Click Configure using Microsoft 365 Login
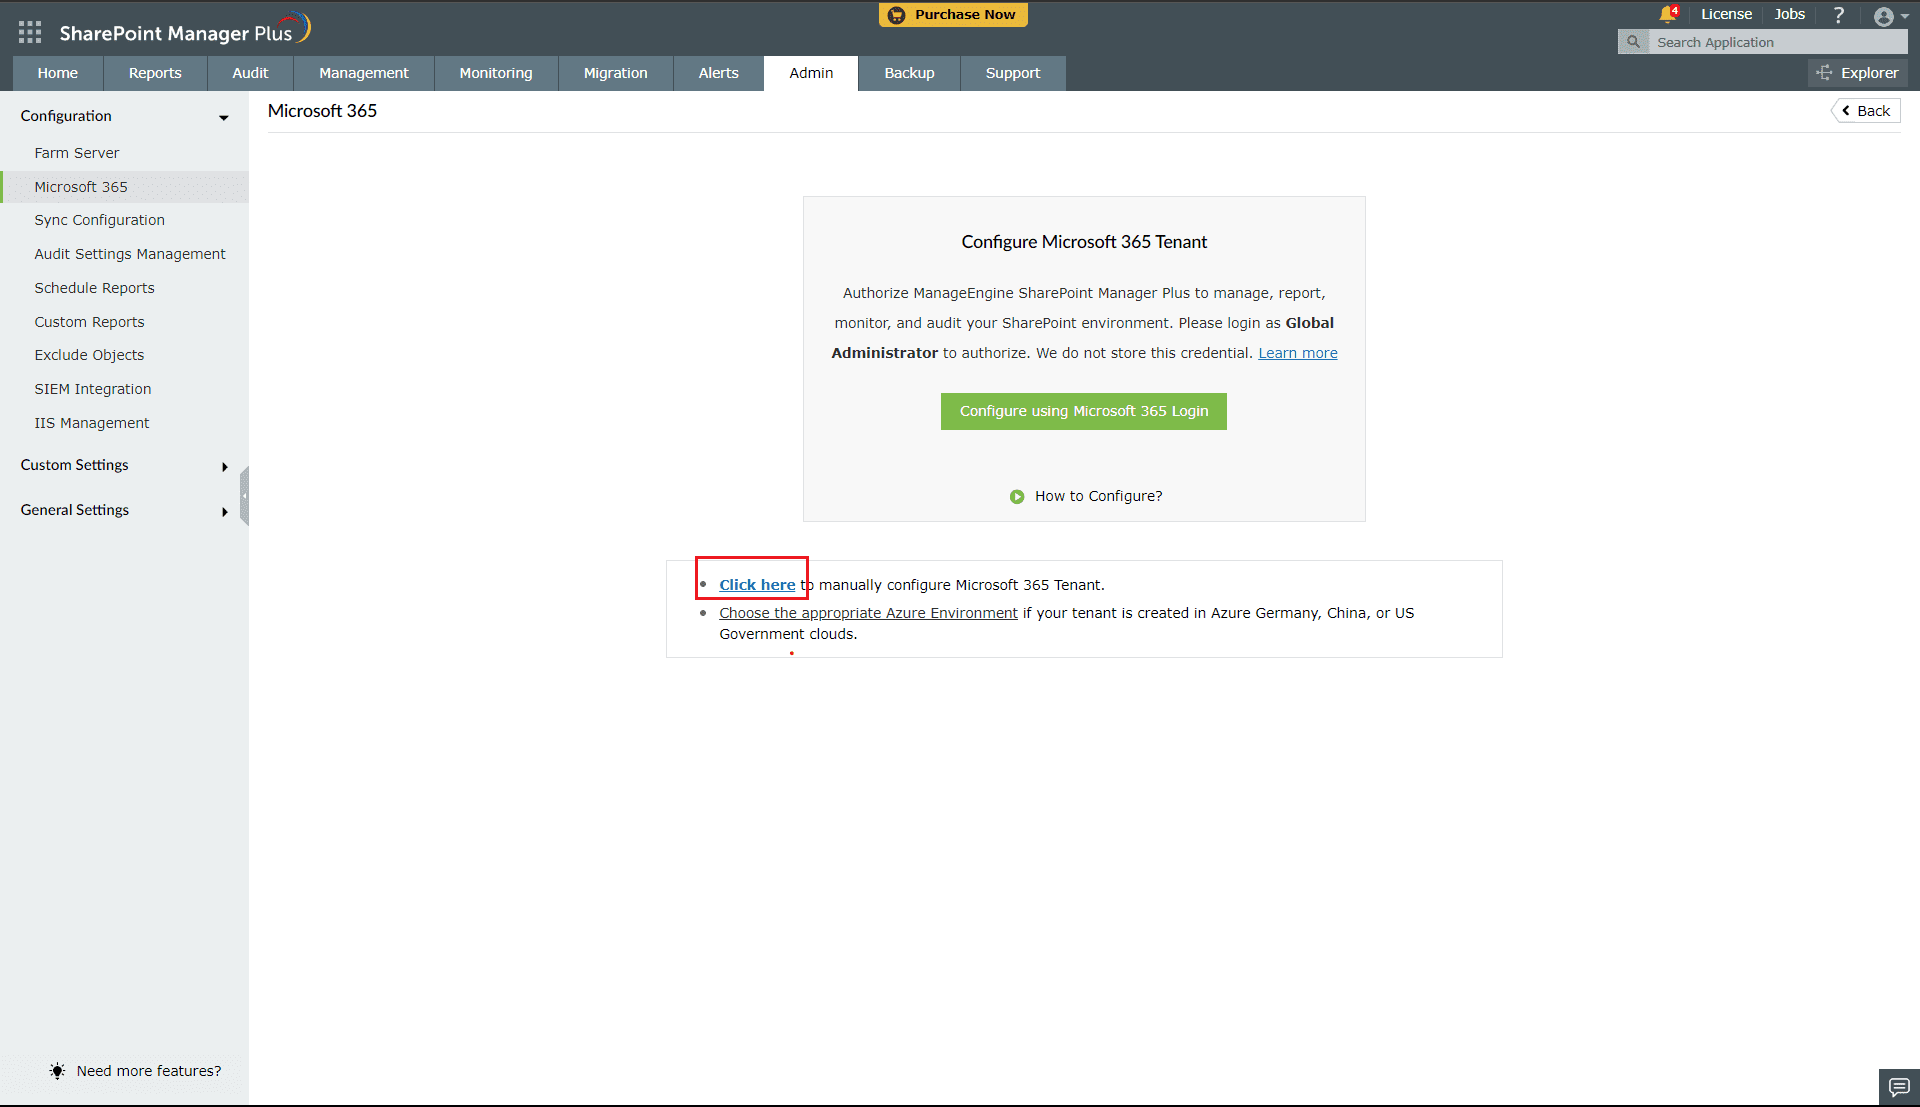 [1083, 411]
